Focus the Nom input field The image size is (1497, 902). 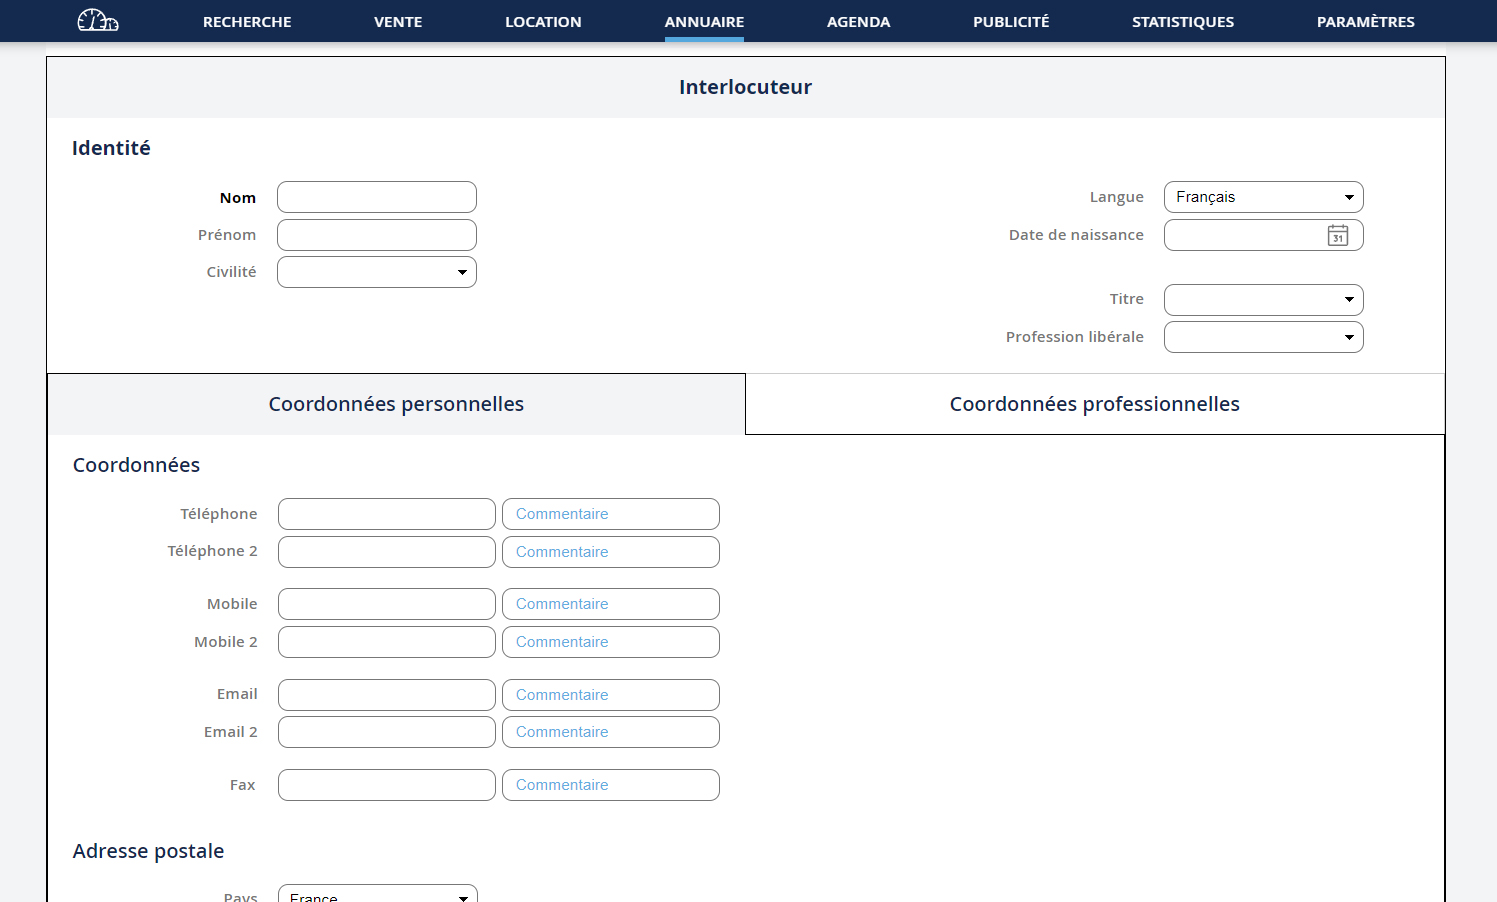tap(377, 197)
